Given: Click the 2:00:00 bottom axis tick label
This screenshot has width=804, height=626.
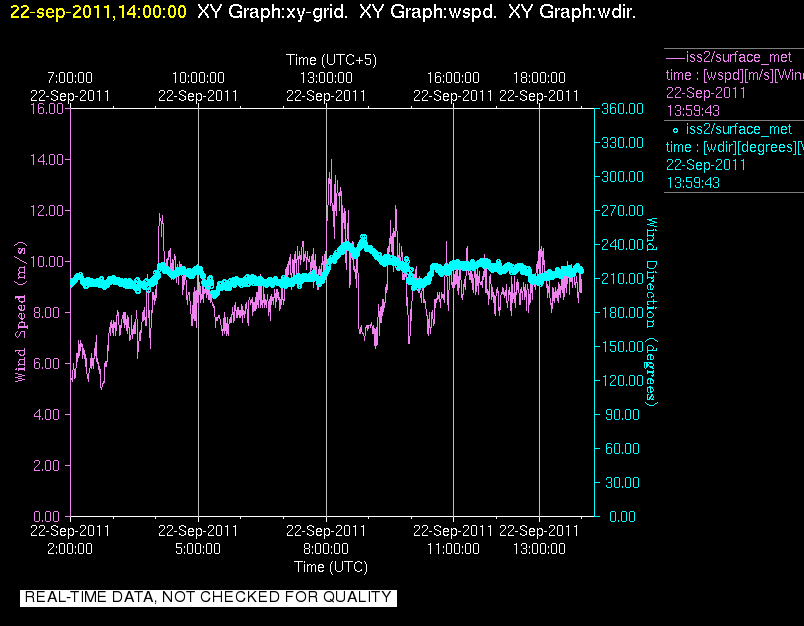Looking at the screenshot, I should tap(70, 549).
